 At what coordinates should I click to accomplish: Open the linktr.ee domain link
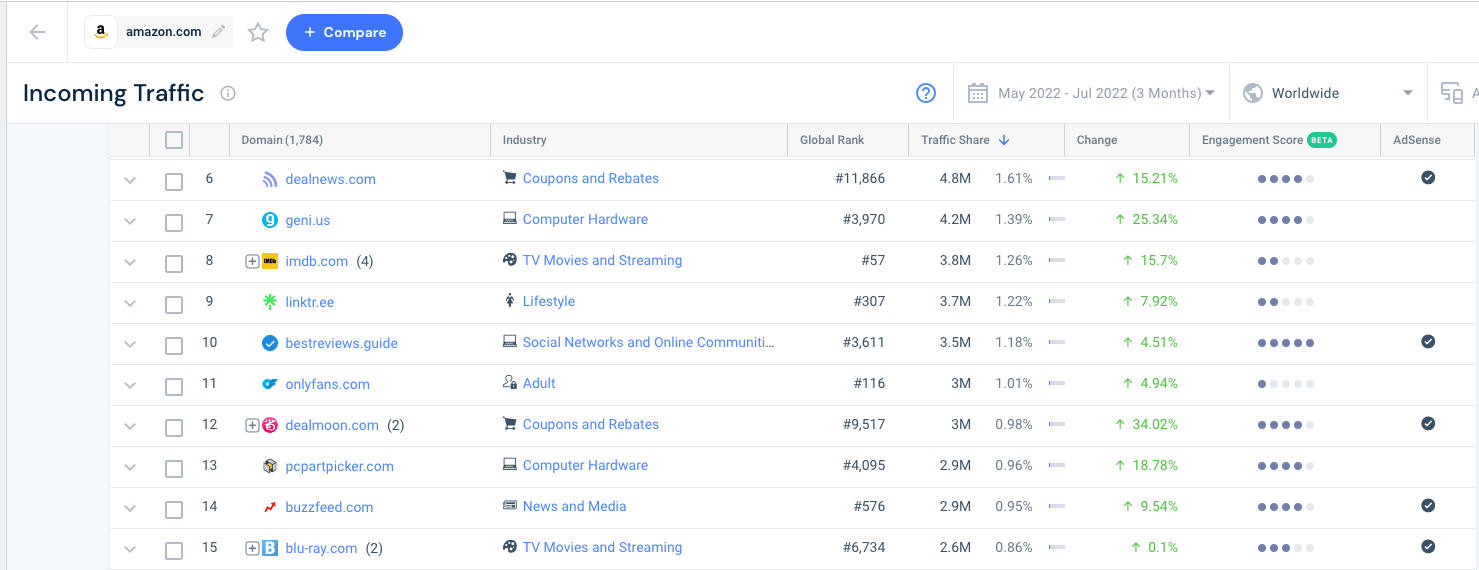[310, 302]
